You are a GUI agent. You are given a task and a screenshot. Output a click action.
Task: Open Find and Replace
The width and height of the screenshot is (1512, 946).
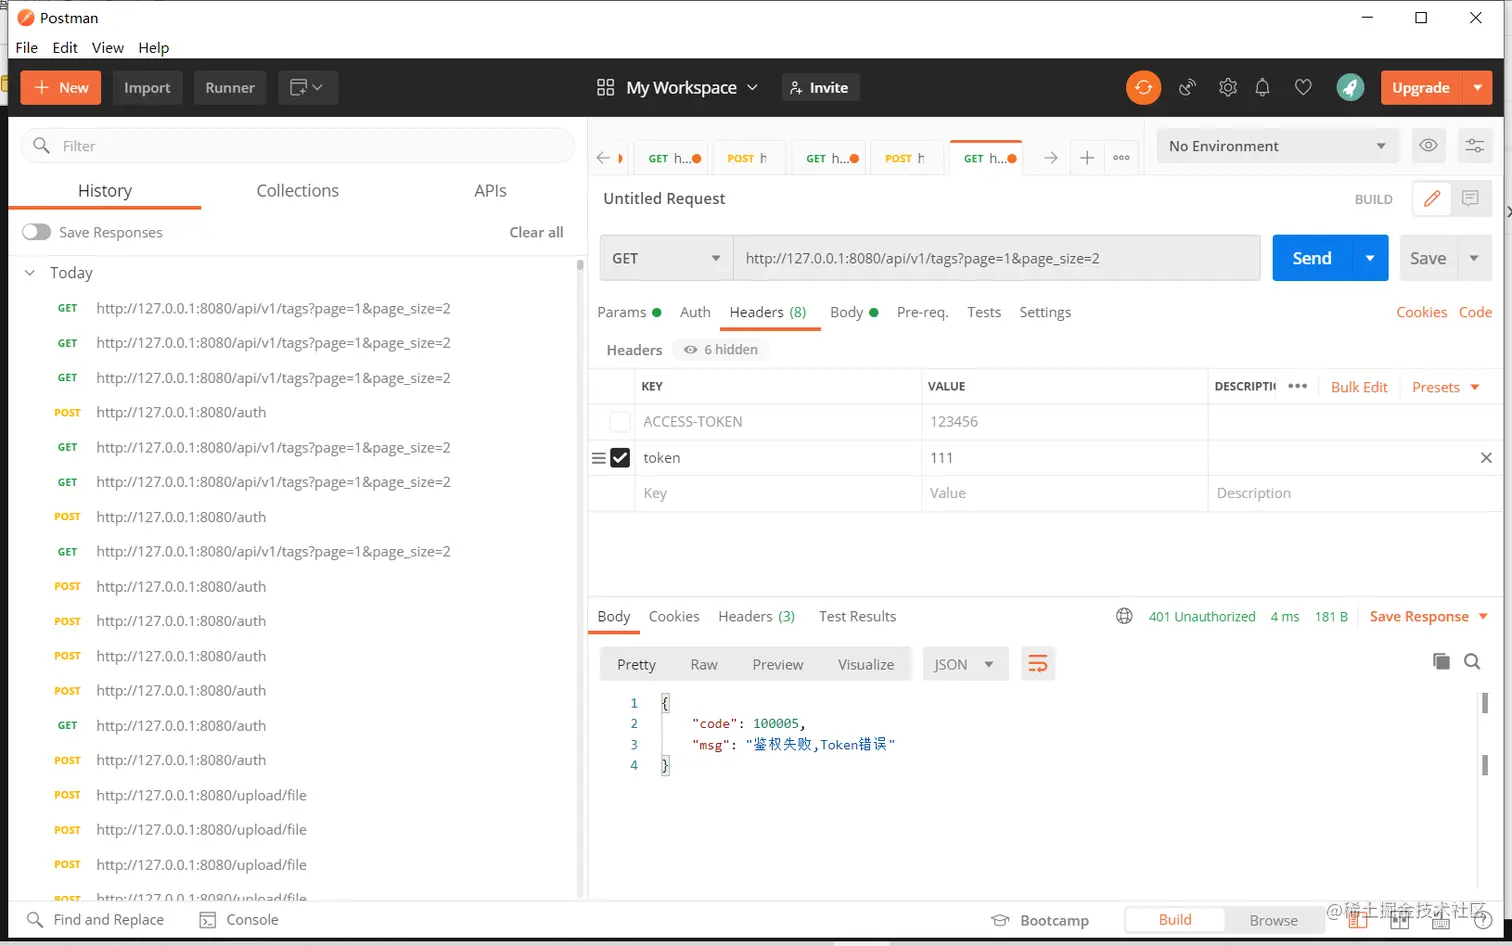tap(95, 920)
